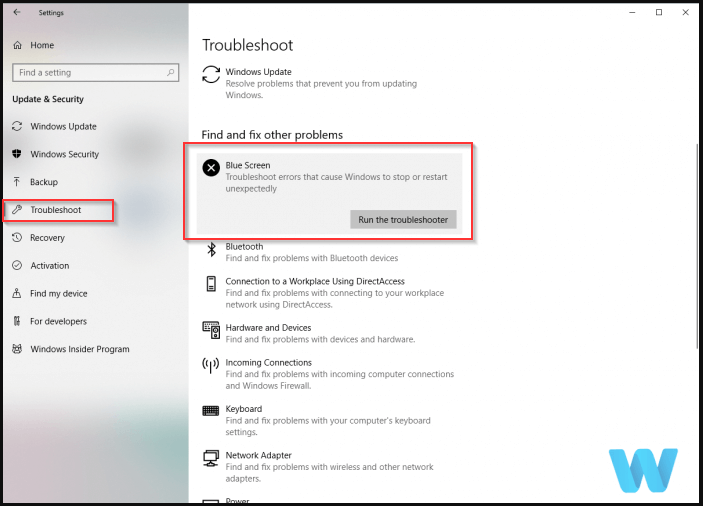The height and width of the screenshot is (506, 703).
Task: Click the Update & Security section heading
Action: (x=48, y=99)
